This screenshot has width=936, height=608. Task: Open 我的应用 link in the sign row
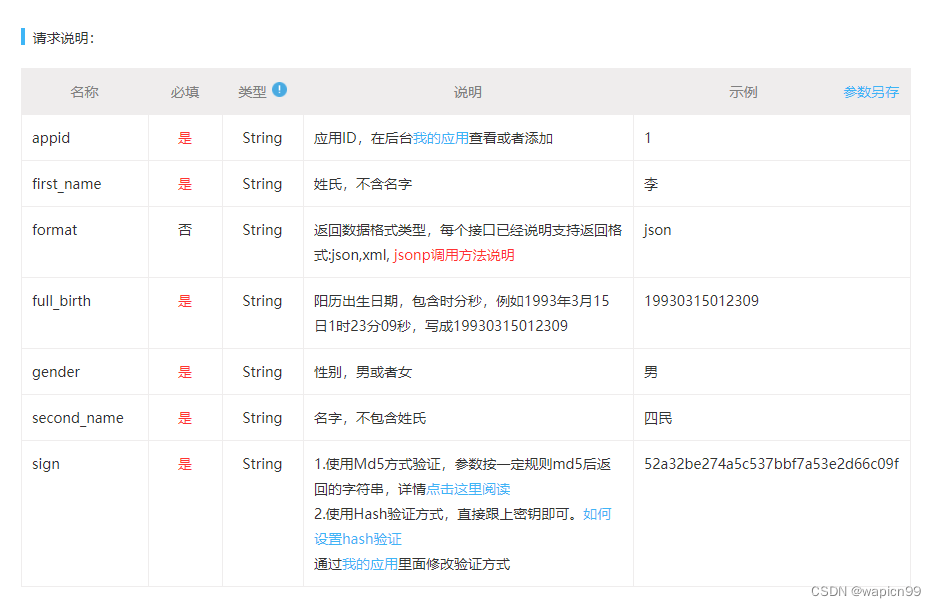370,564
